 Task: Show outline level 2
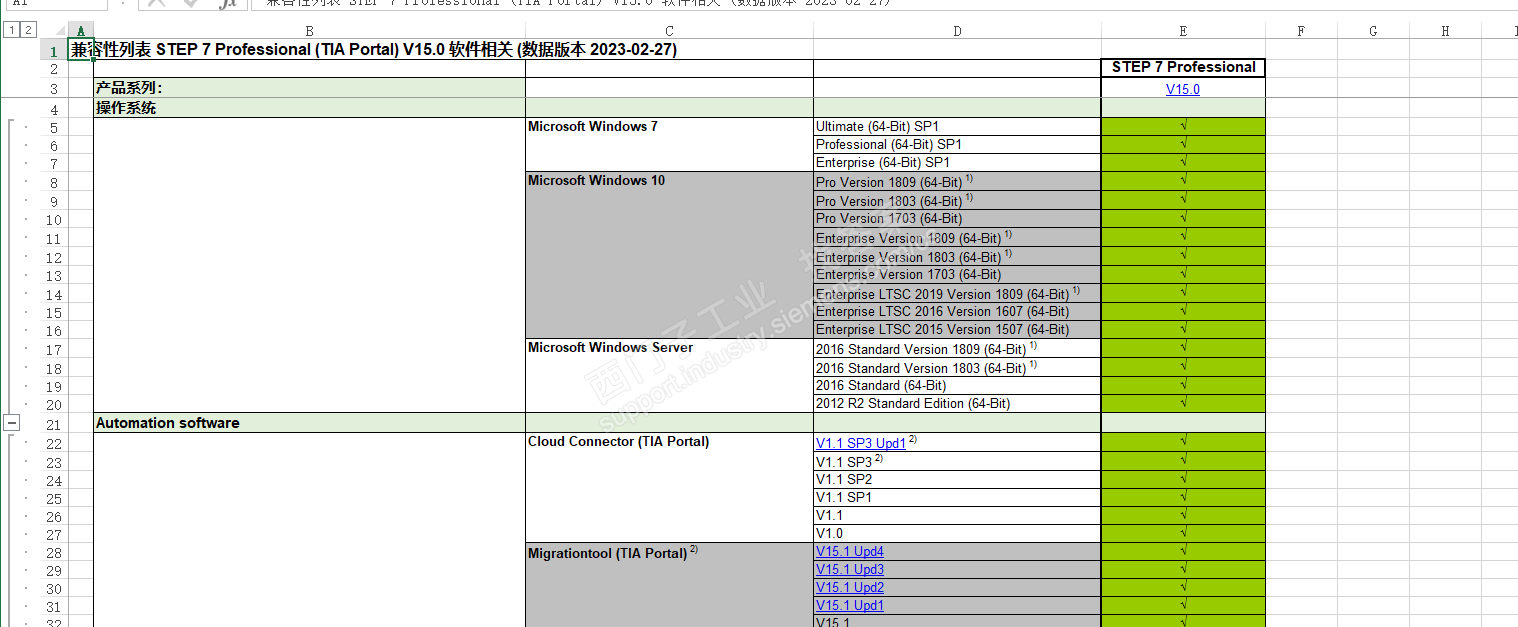coord(28,31)
